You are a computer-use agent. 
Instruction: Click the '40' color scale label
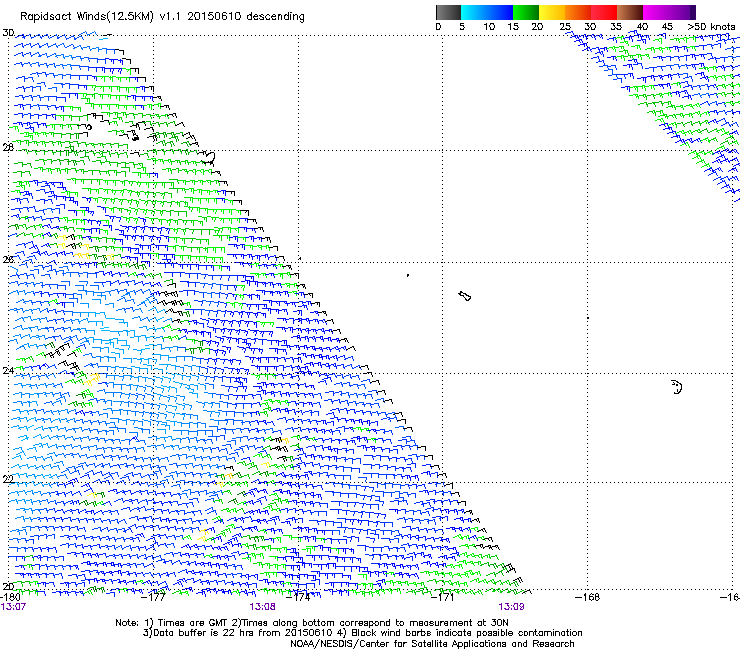tap(642, 27)
